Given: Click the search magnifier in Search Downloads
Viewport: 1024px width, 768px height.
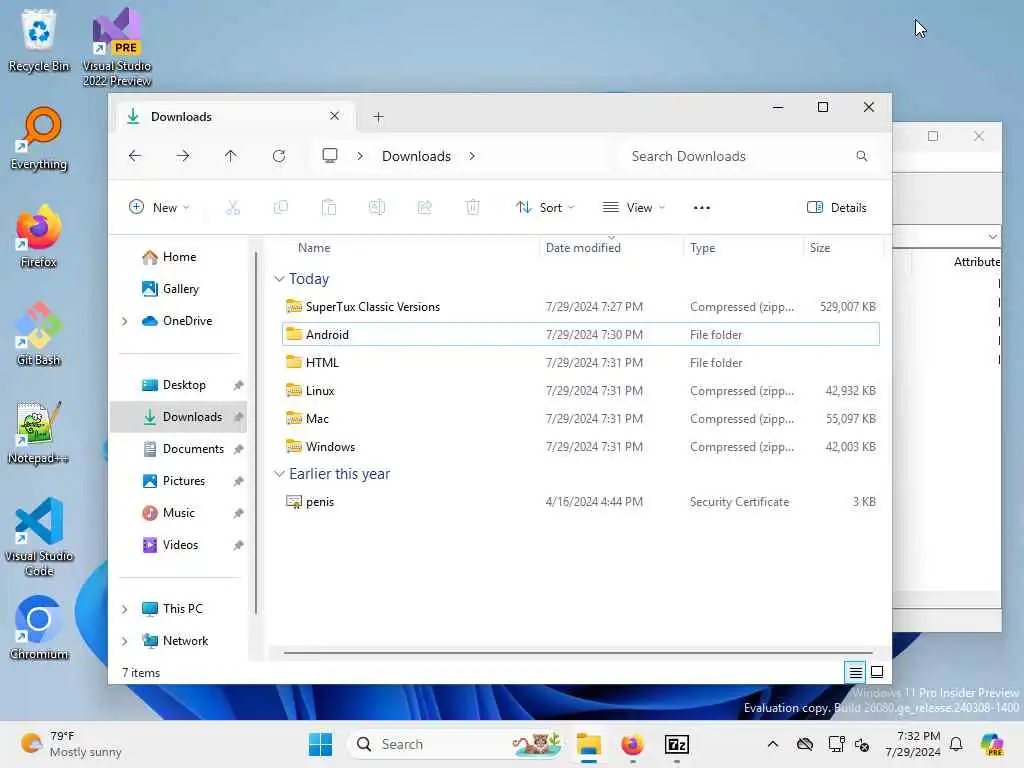Looking at the screenshot, I should click(861, 156).
